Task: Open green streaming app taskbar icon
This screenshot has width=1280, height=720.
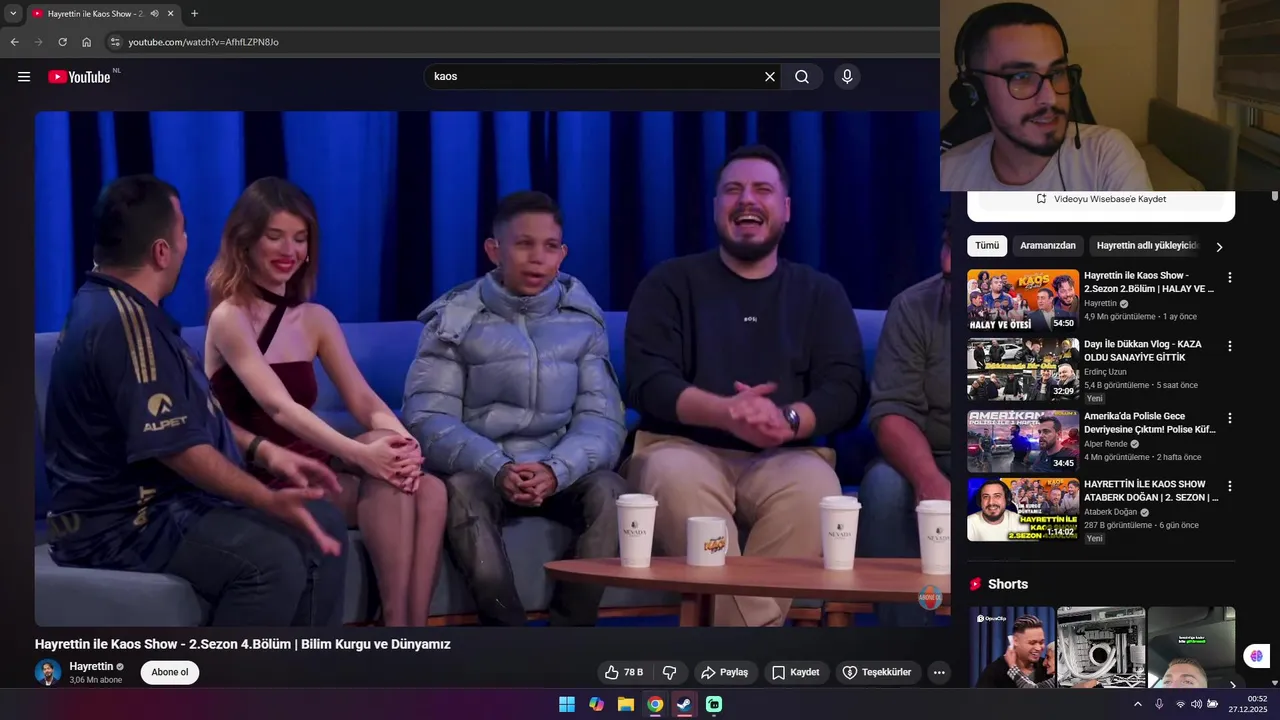Action: click(714, 704)
